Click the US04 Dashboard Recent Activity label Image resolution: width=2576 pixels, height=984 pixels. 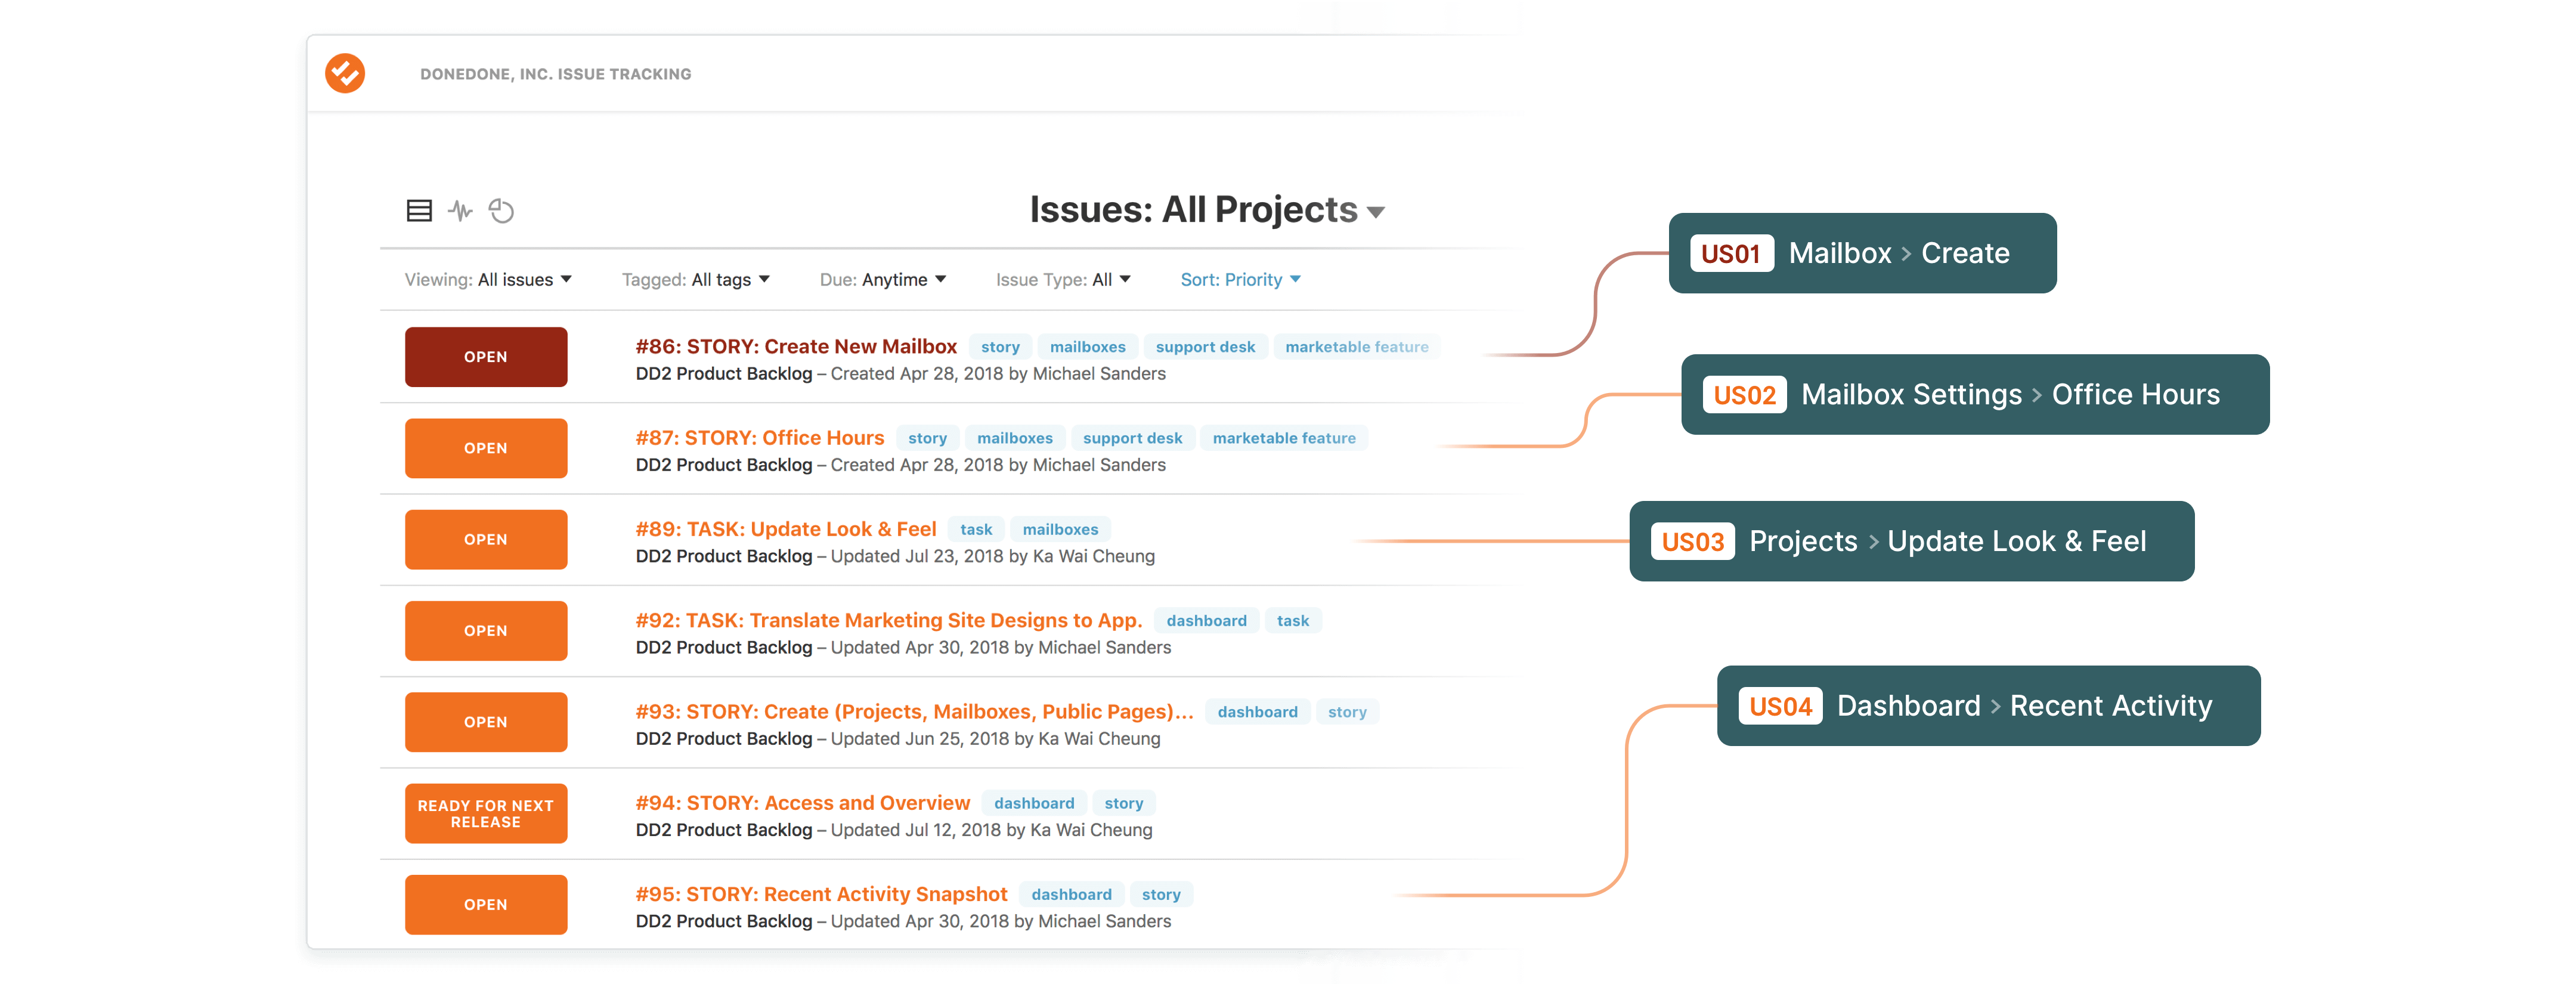coord(1988,706)
